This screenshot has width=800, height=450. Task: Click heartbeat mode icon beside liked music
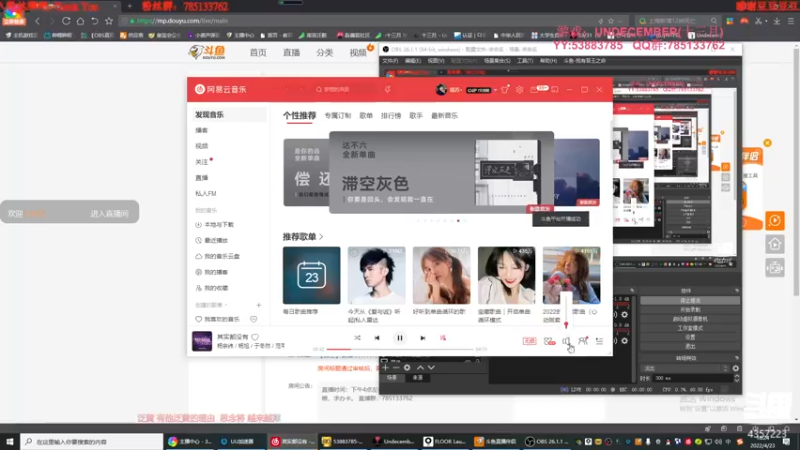pyautogui.click(x=254, y=319)
